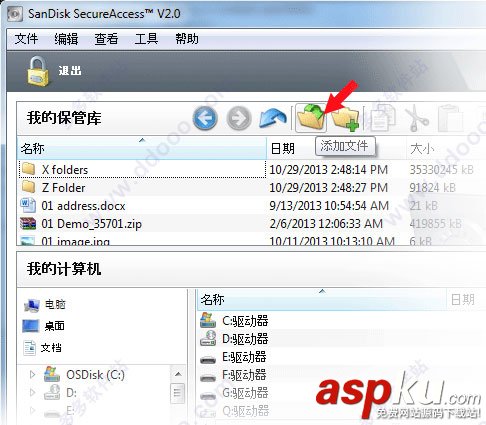The width and height of the screenshot is (486, 425).
Task: Expand the D: drive tree node
Action: (32, 392)
